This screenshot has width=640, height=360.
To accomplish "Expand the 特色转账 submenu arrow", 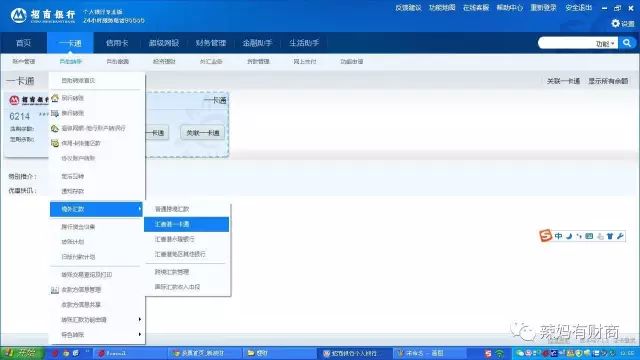I will [140, 335].
